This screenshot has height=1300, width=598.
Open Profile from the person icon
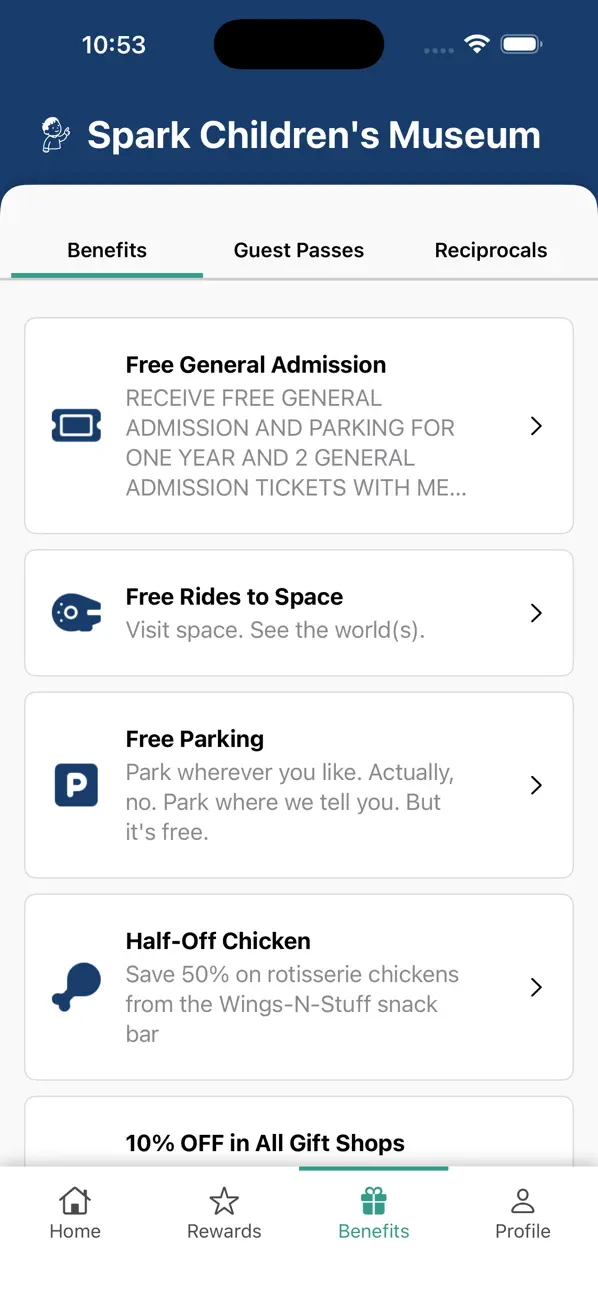[x=523, y=1200]
